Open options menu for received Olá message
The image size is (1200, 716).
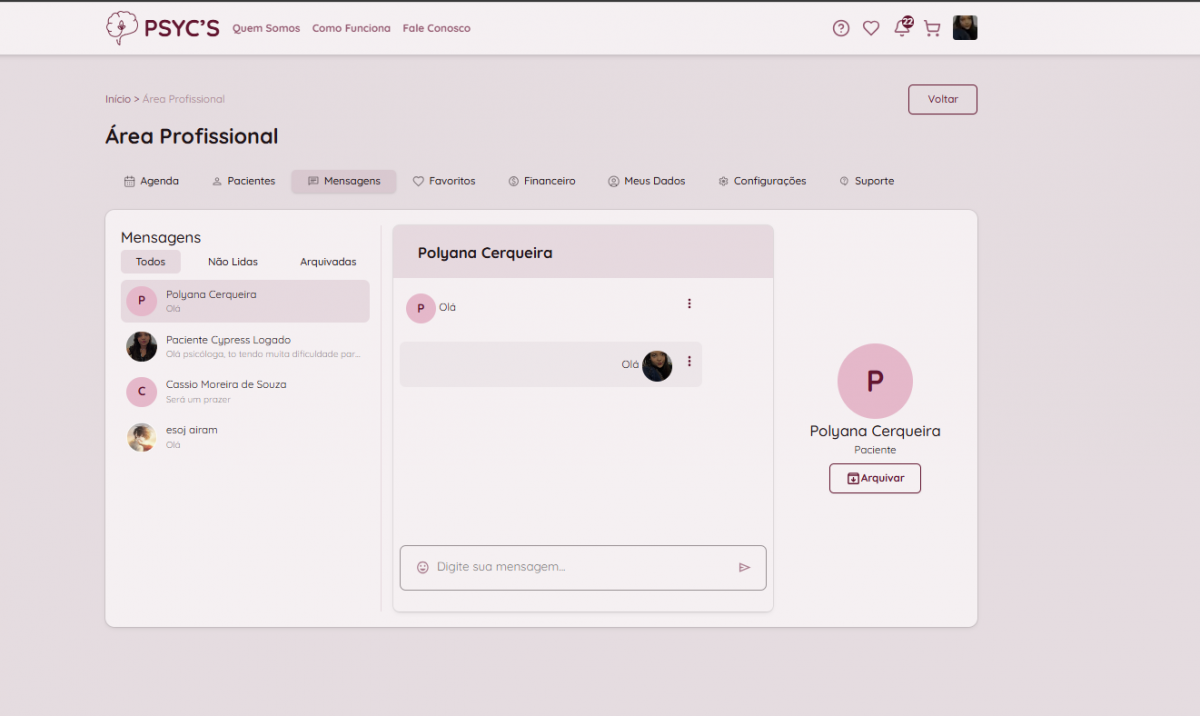click(689, 304)
